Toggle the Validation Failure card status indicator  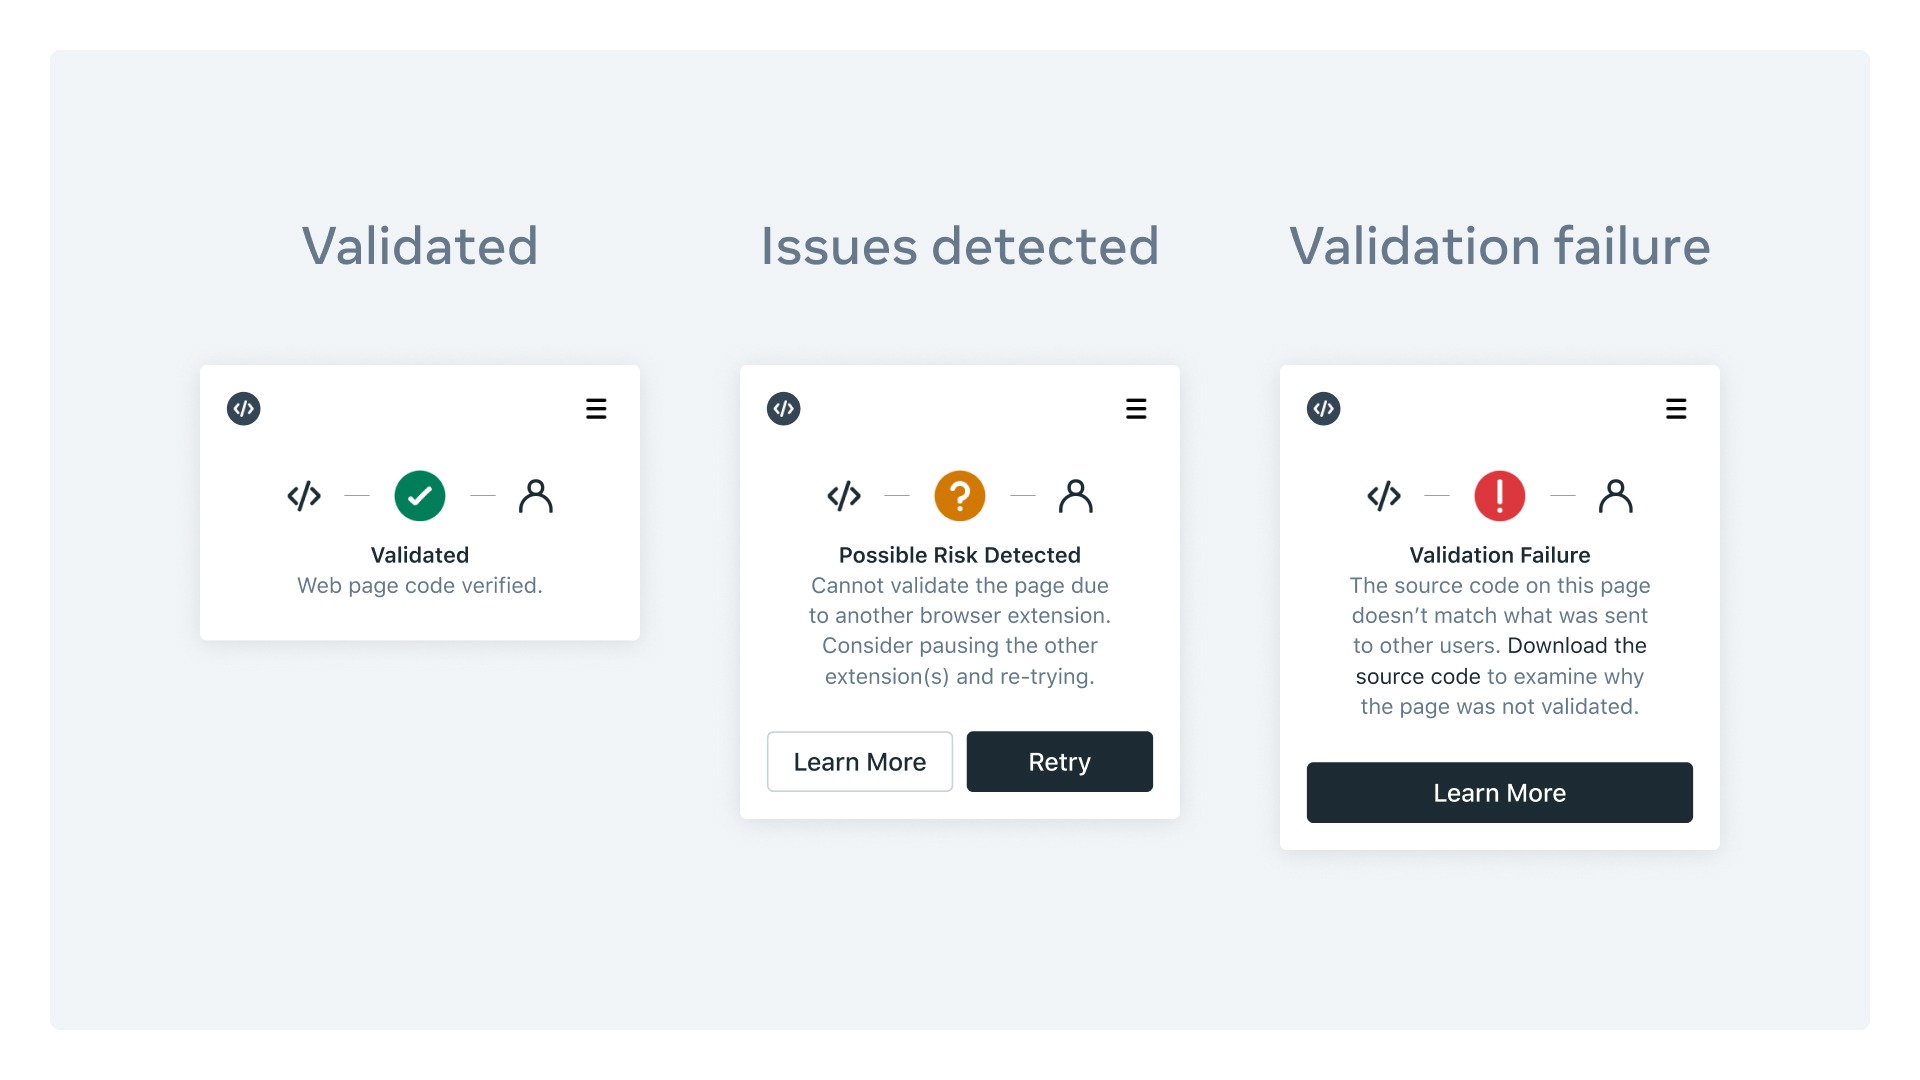[x=1499, y=495]
